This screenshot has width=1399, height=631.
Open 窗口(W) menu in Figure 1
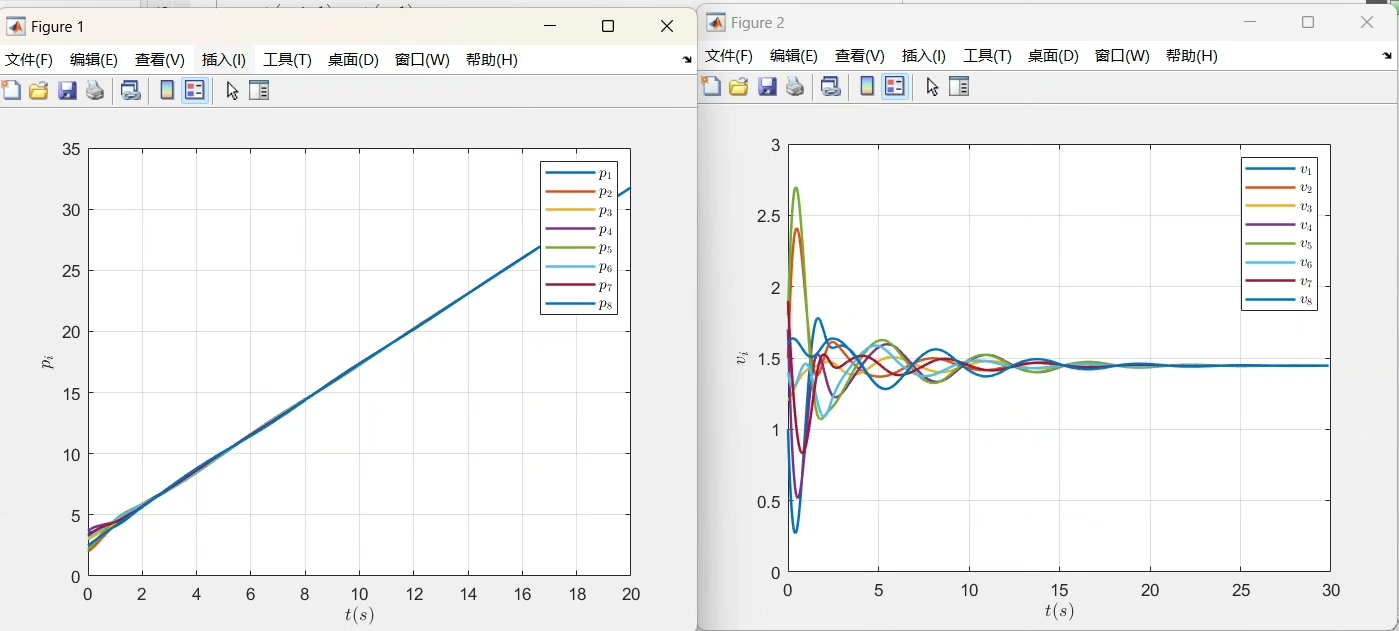[423, 60]
